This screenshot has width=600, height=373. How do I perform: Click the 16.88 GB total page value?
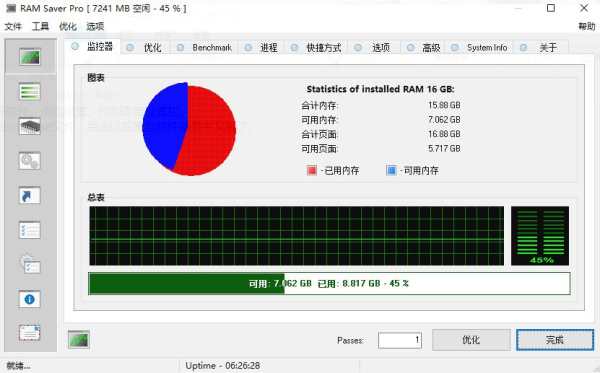pos(444,134)
